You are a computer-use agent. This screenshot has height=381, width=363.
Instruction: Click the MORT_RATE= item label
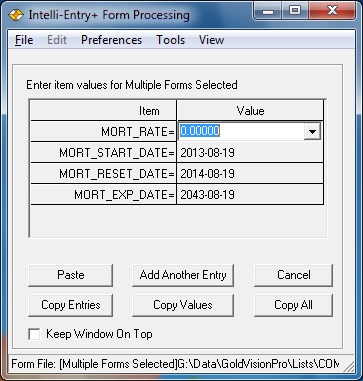pos(104,132)
